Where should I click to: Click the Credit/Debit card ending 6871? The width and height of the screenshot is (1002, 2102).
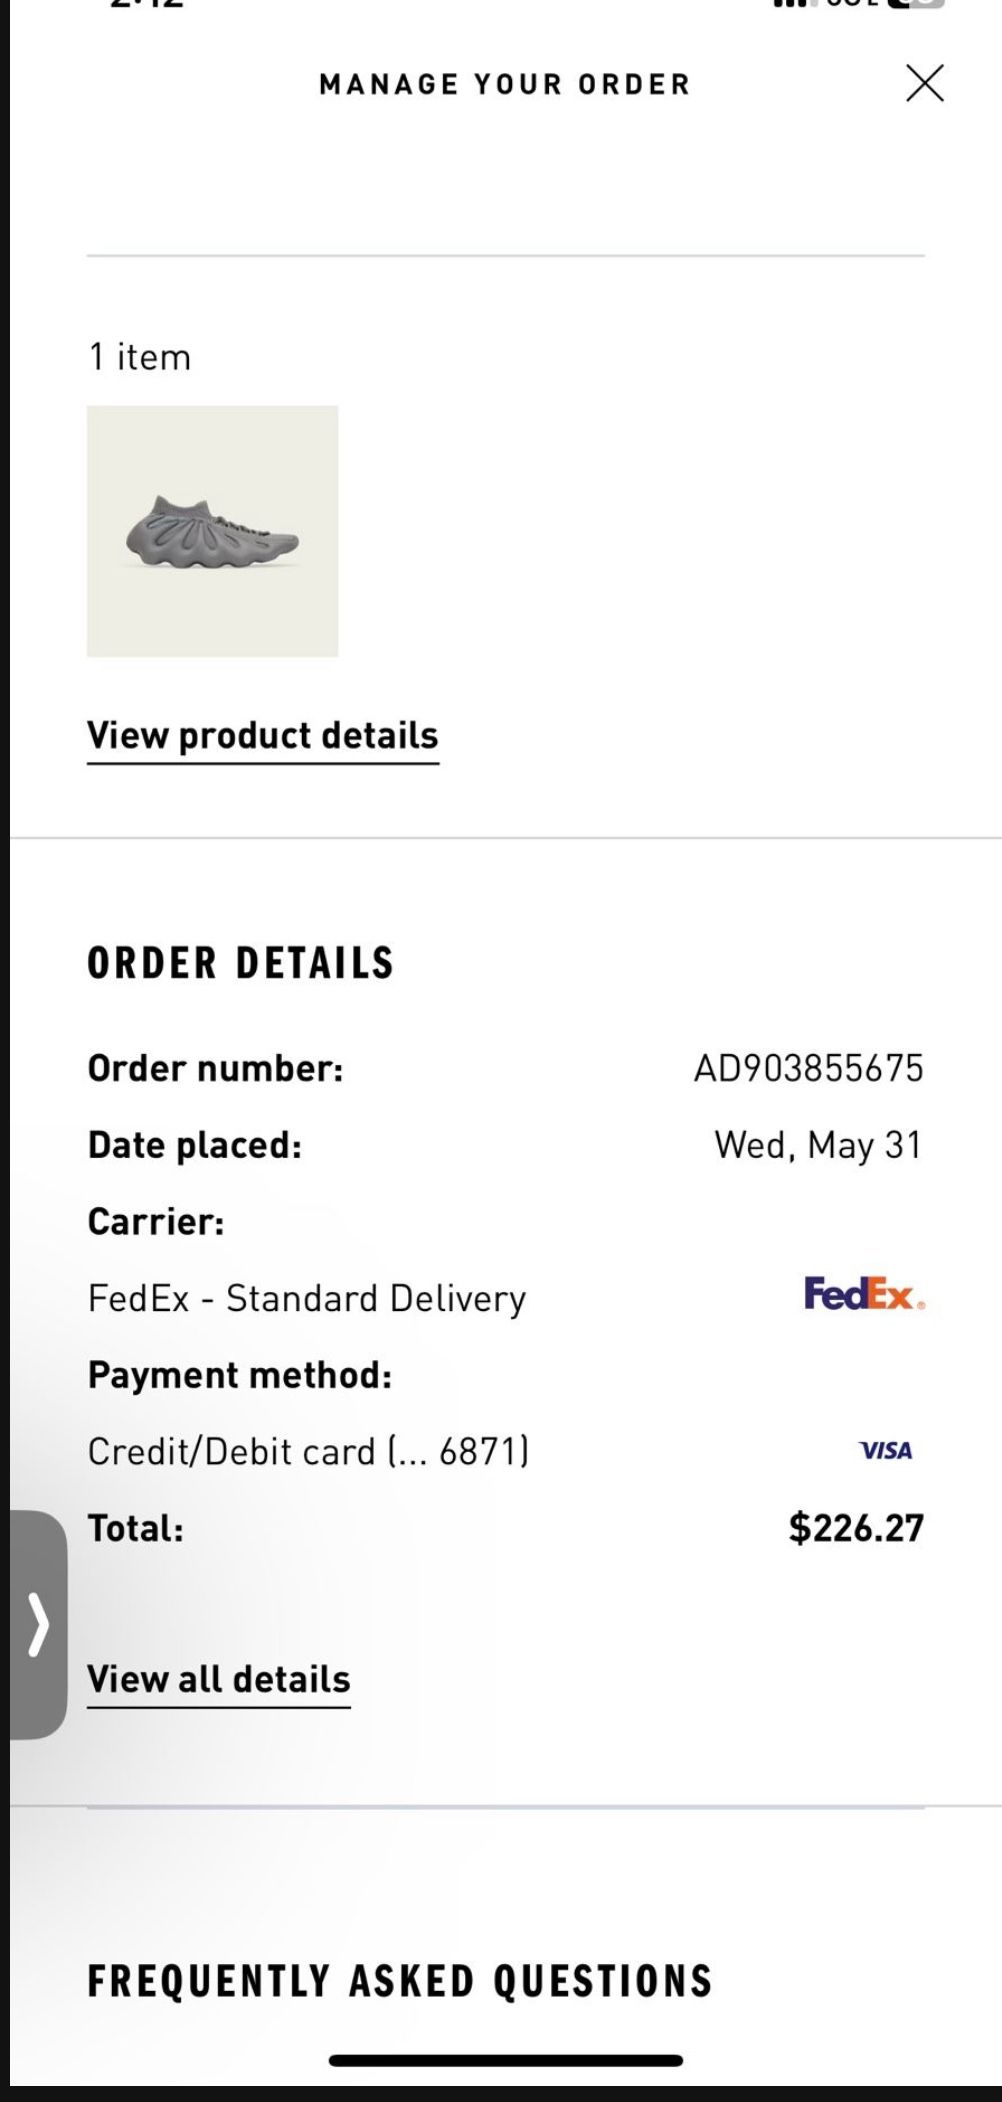[310, 1451]
